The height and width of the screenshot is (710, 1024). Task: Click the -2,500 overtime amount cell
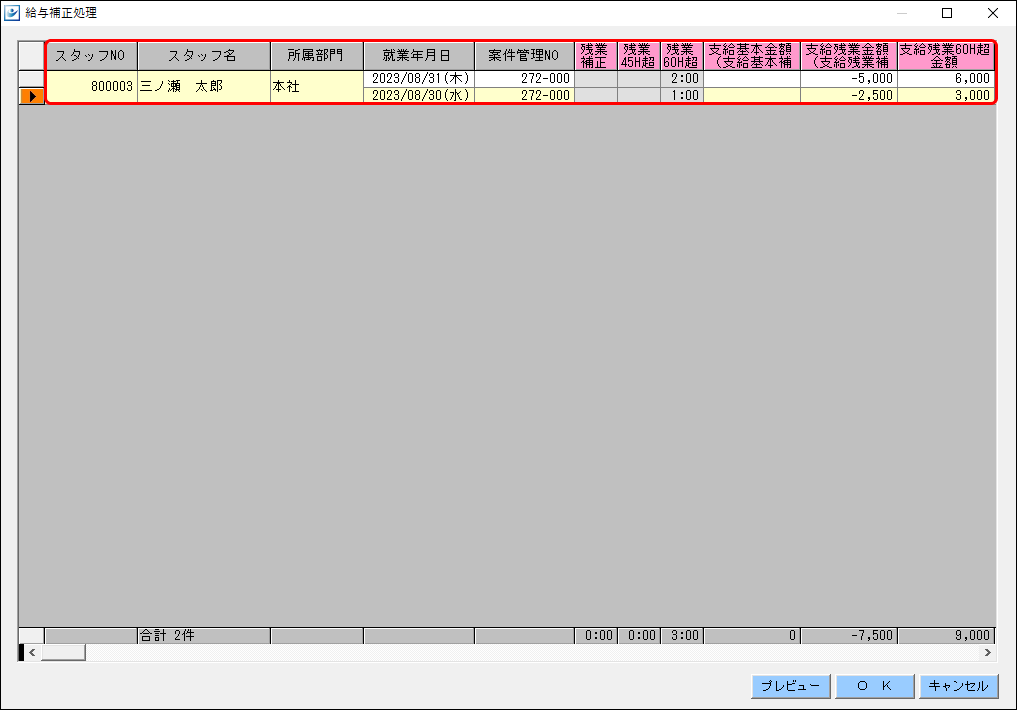click(x=849, y=95)
